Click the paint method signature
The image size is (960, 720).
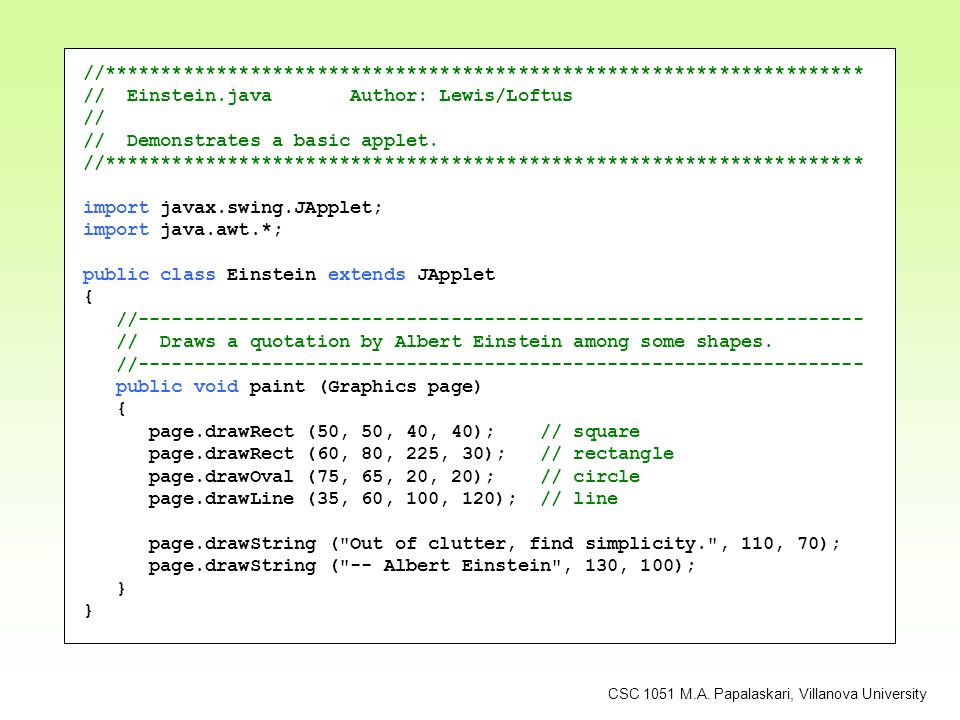click(x=298, y=387)
